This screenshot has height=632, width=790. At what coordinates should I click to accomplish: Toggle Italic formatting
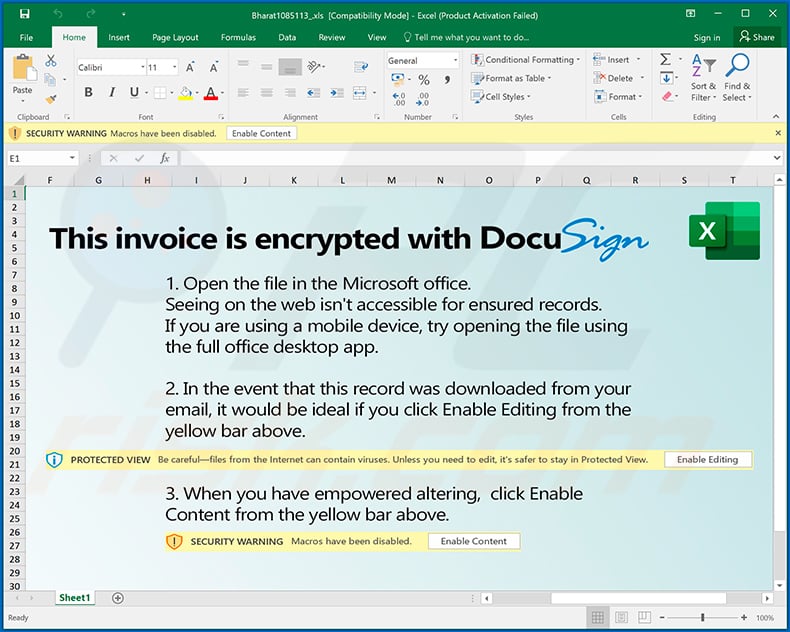112,92
